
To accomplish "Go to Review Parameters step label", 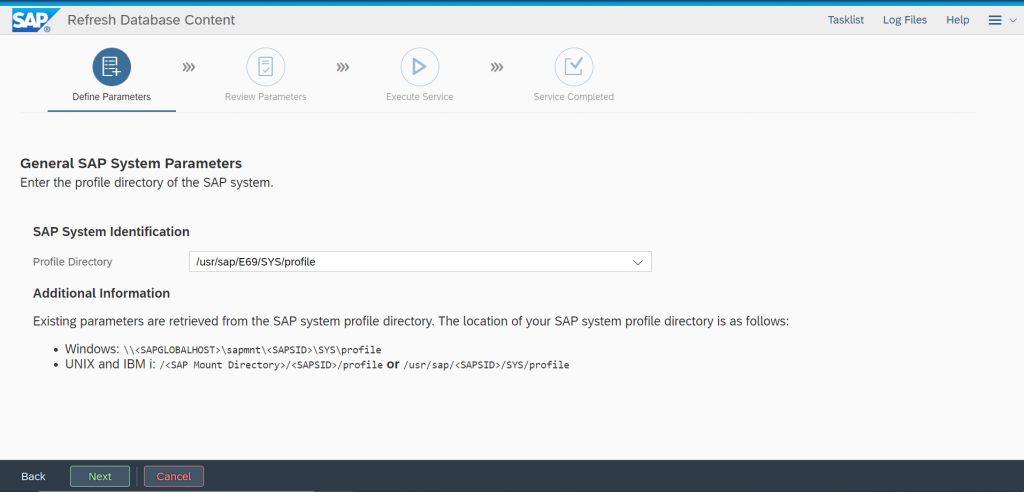I will click(265, 97).
